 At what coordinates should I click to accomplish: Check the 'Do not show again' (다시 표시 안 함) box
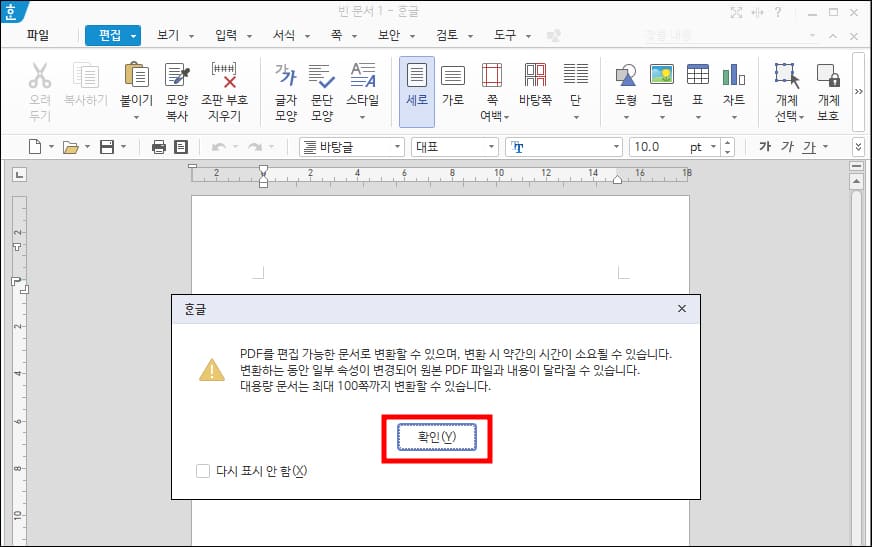[x=203, y=471]
